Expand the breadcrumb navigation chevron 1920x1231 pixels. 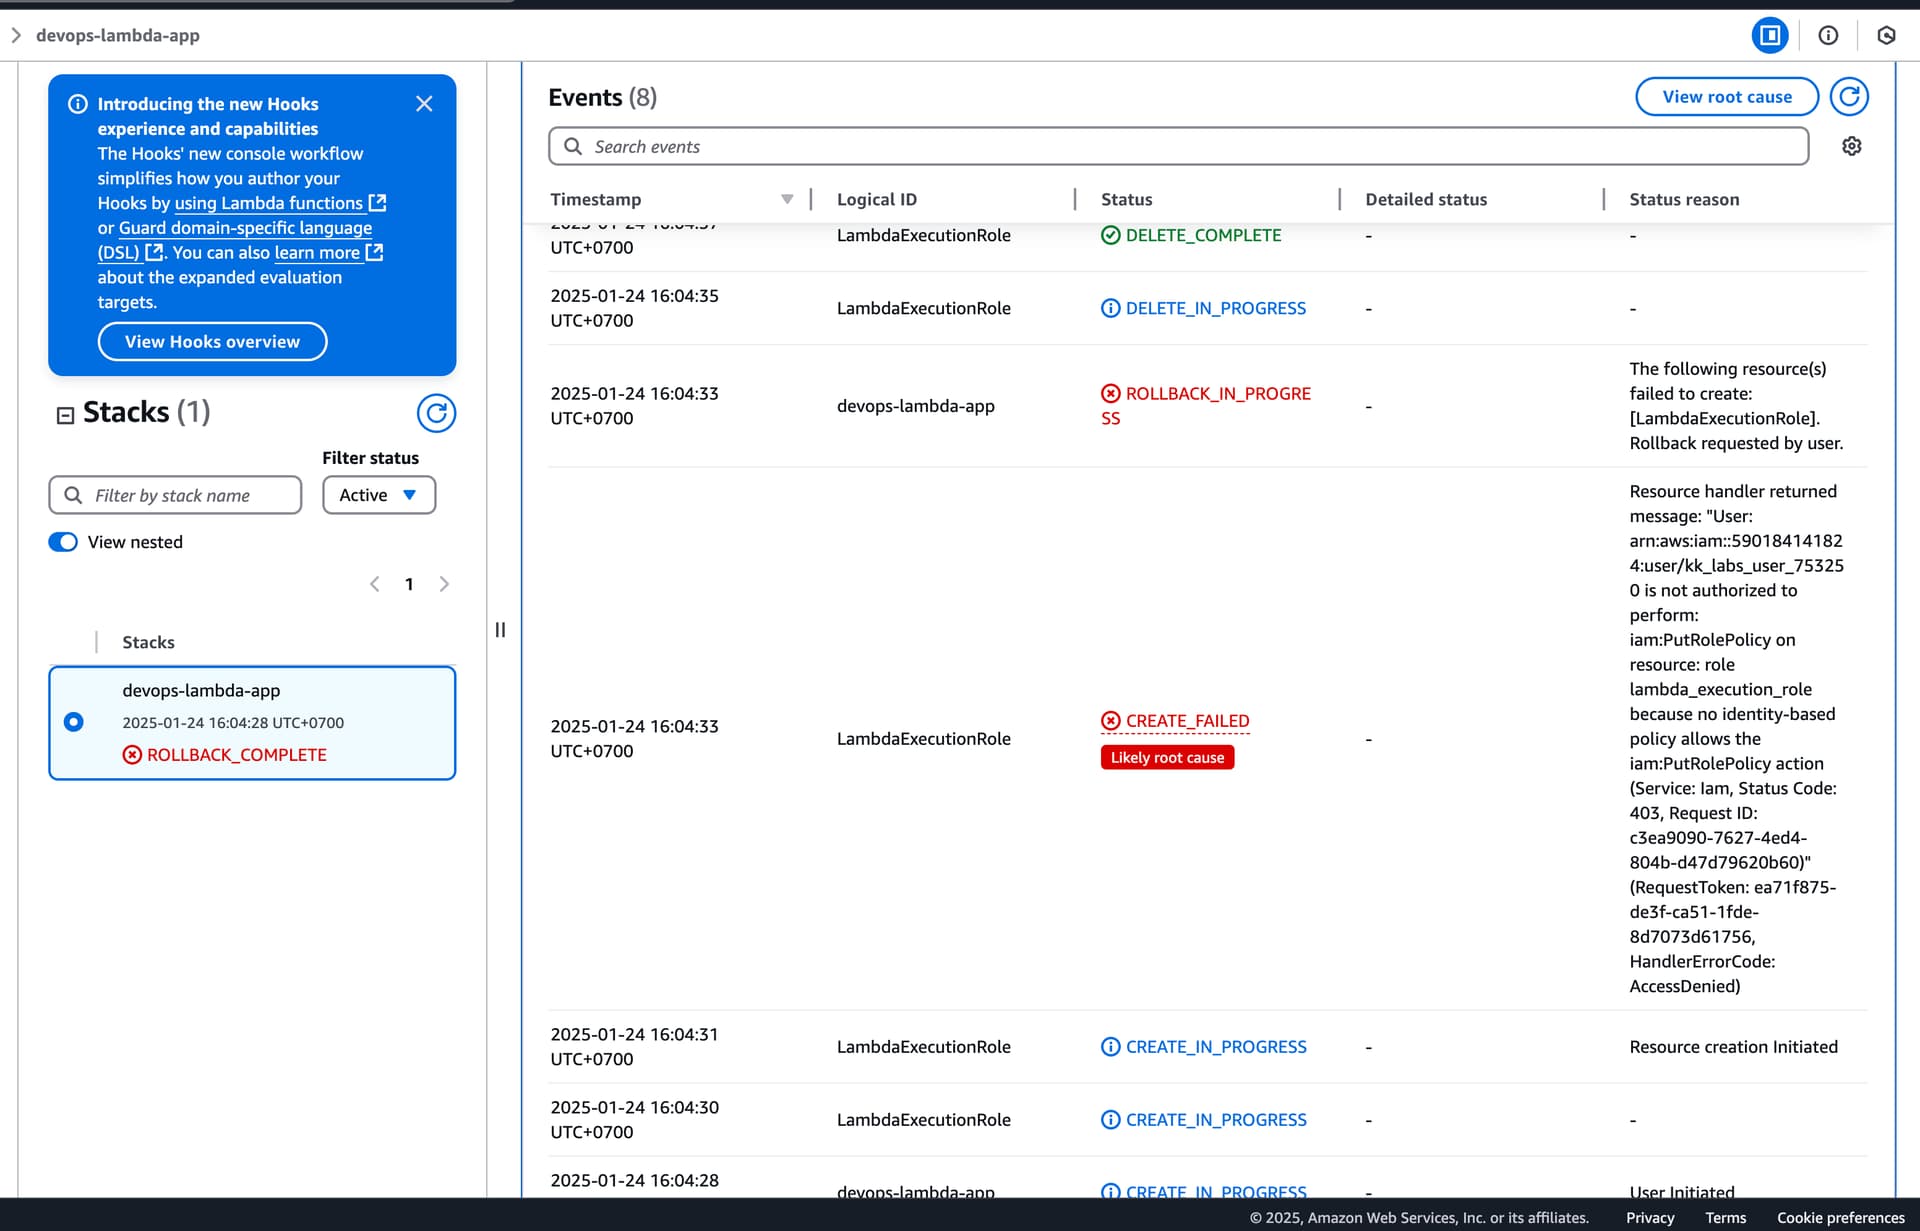point(16,36)
